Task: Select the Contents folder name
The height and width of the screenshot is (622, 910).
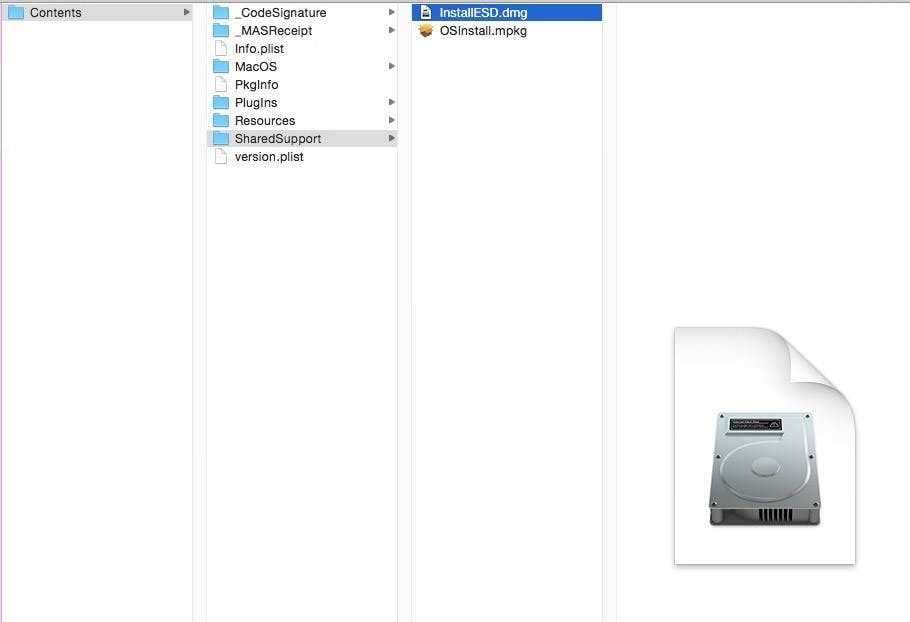Action: click(56, 12)
